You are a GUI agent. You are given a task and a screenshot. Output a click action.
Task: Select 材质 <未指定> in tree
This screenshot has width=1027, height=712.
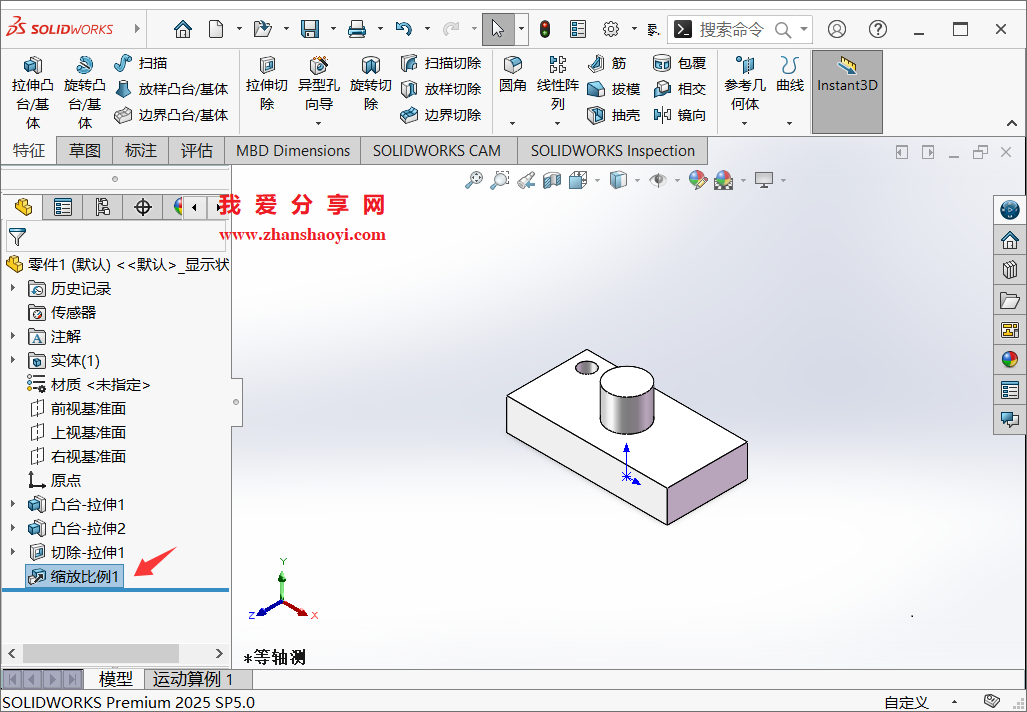(88, 384)
